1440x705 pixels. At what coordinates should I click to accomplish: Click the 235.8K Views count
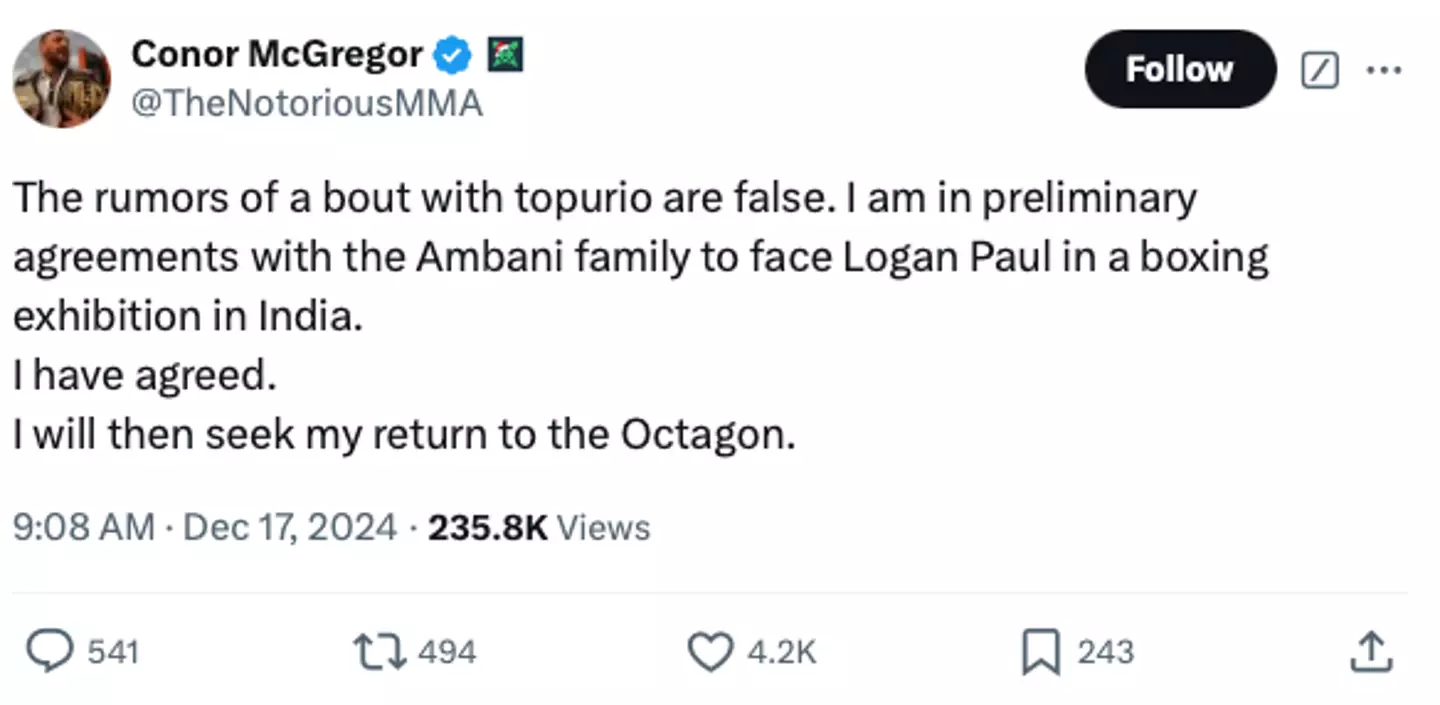click(x=539, y=527)
